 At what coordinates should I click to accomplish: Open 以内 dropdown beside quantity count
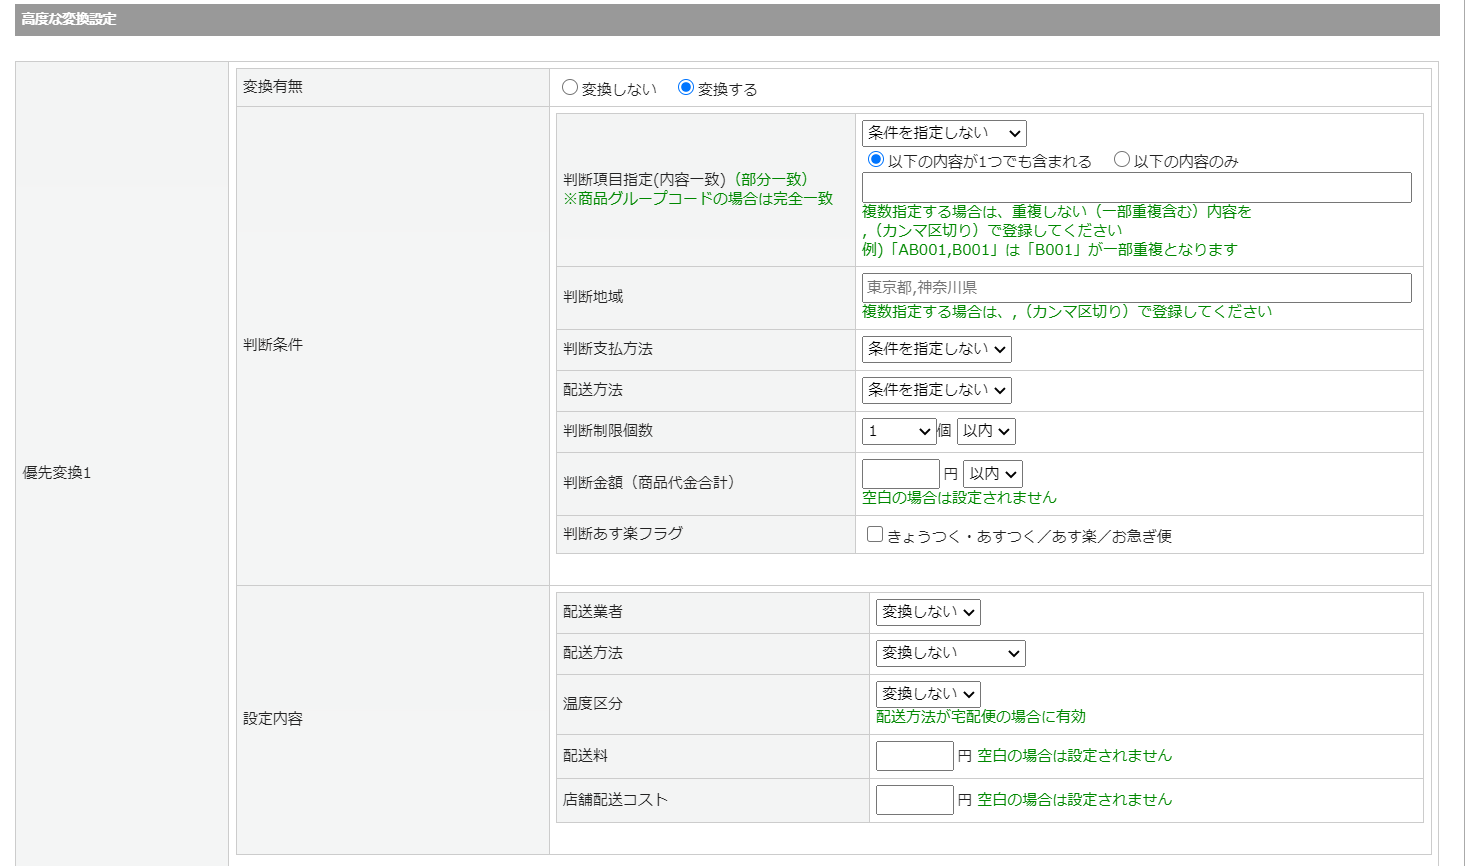tap(986, 431)
